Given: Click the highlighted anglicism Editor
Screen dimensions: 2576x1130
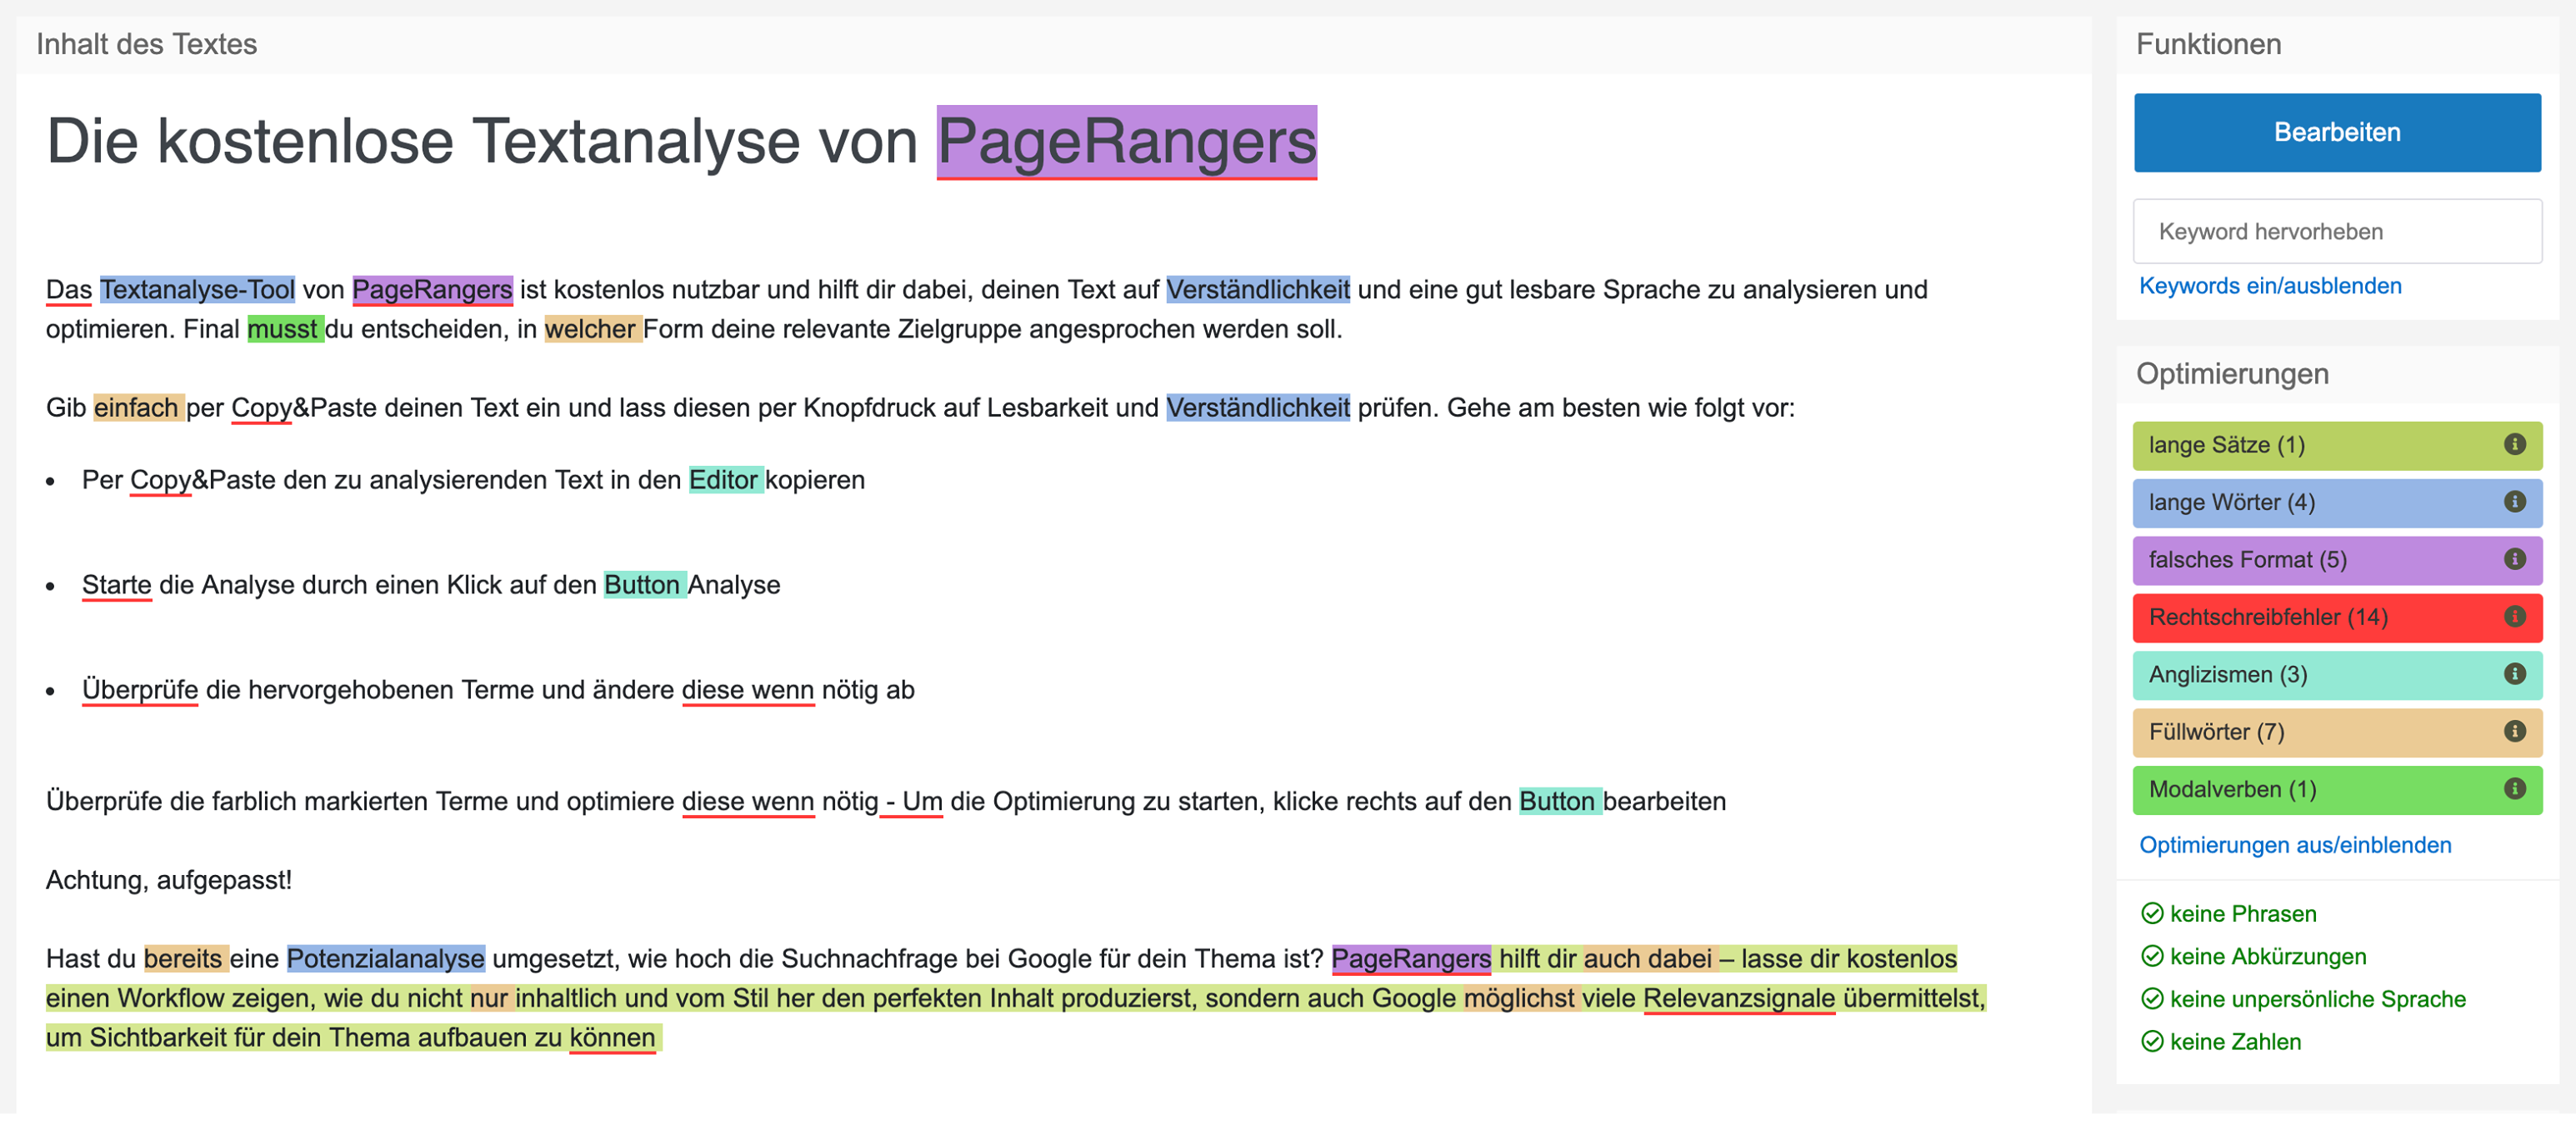Looking at the screenshot, I should click(725, 480).
